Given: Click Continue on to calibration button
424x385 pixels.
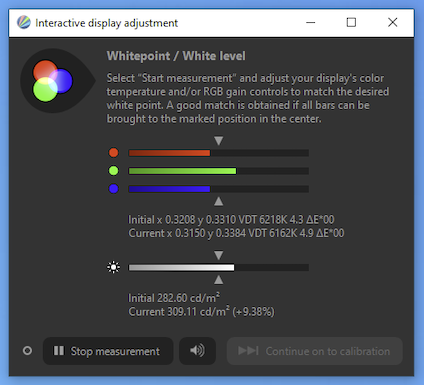Looking at the screenshot, I should point(315,351).
